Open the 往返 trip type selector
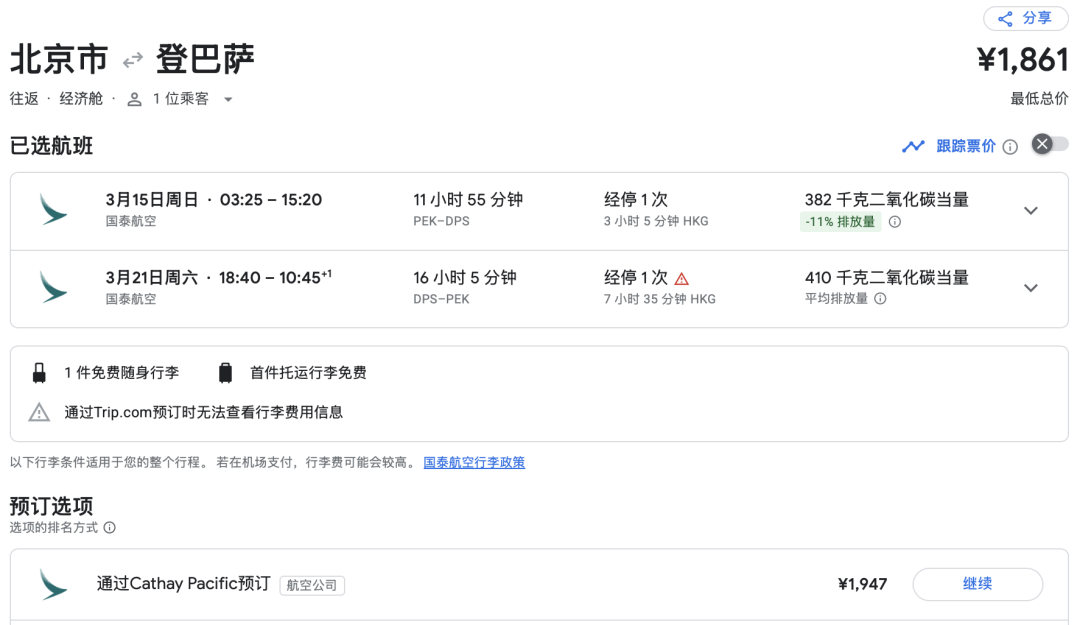 tap(22, 99)
